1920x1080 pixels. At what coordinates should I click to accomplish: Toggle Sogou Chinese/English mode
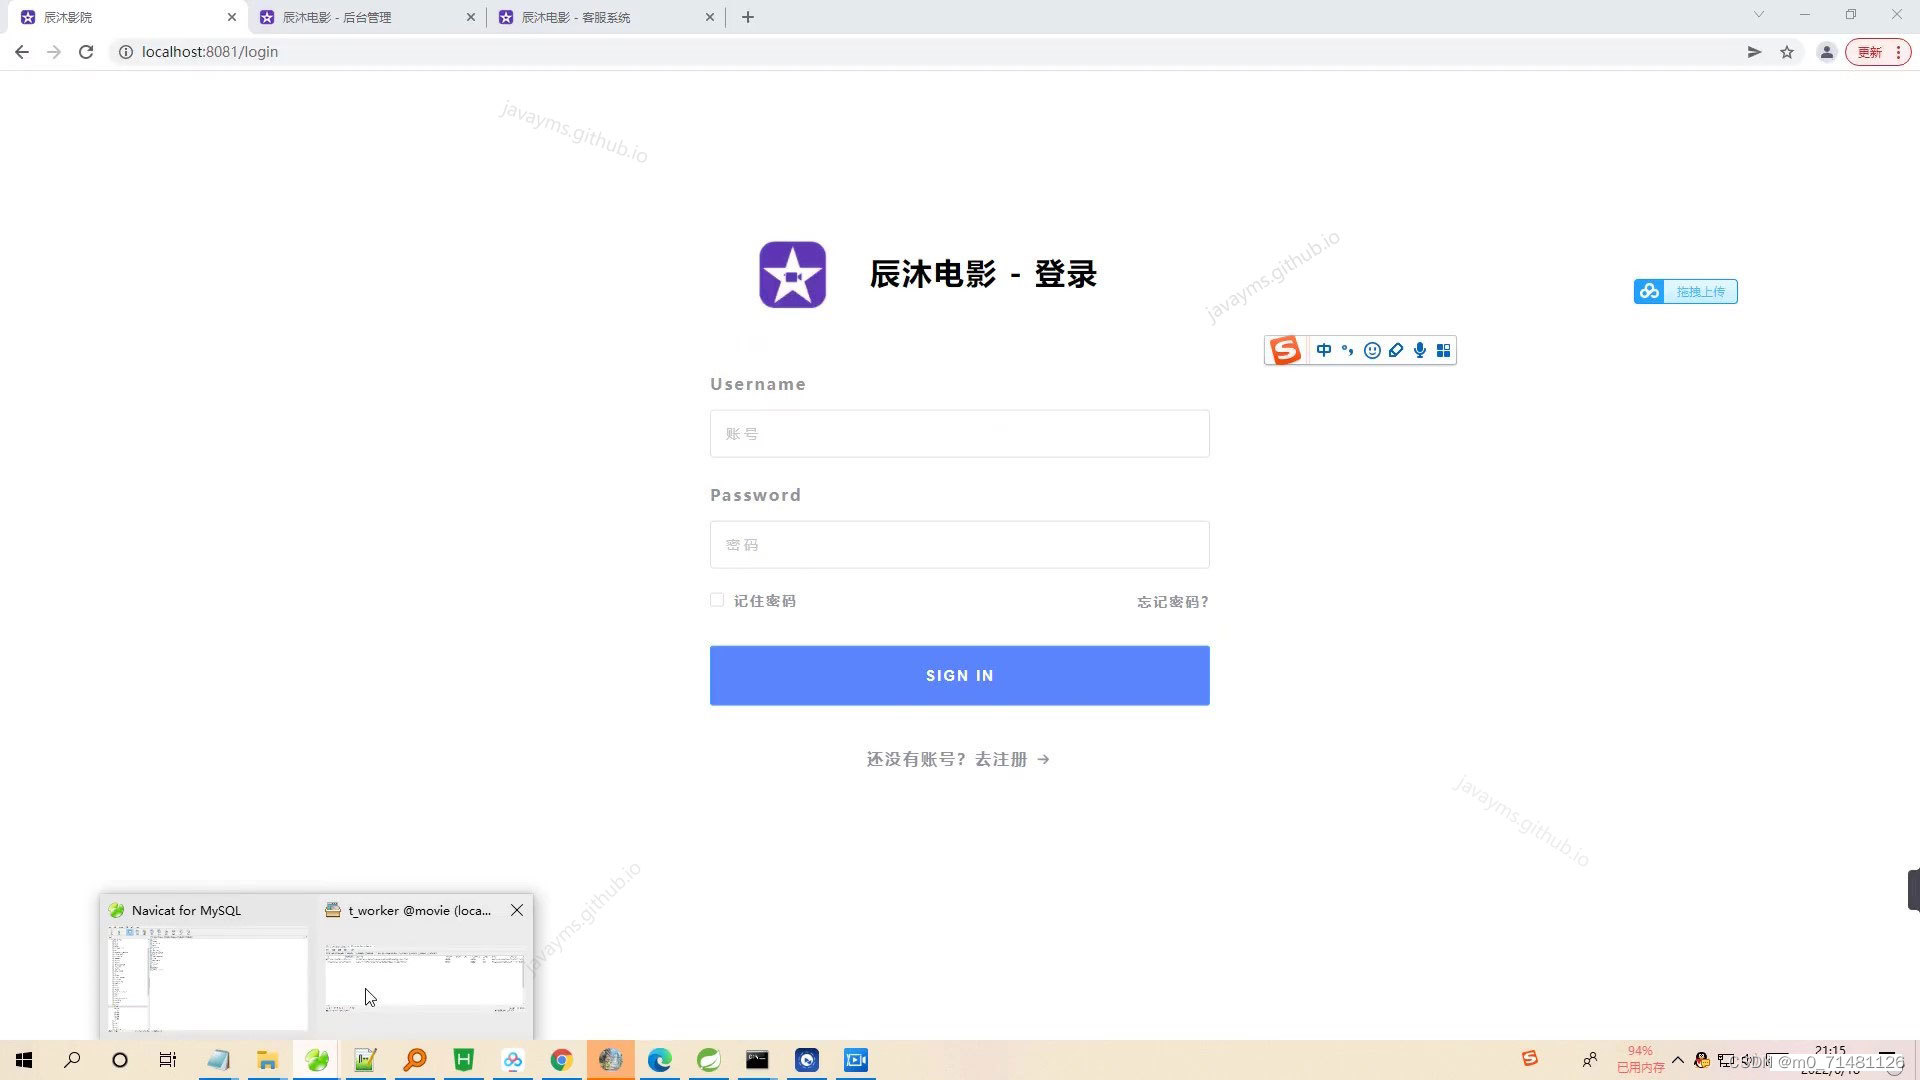point(1324,350)
